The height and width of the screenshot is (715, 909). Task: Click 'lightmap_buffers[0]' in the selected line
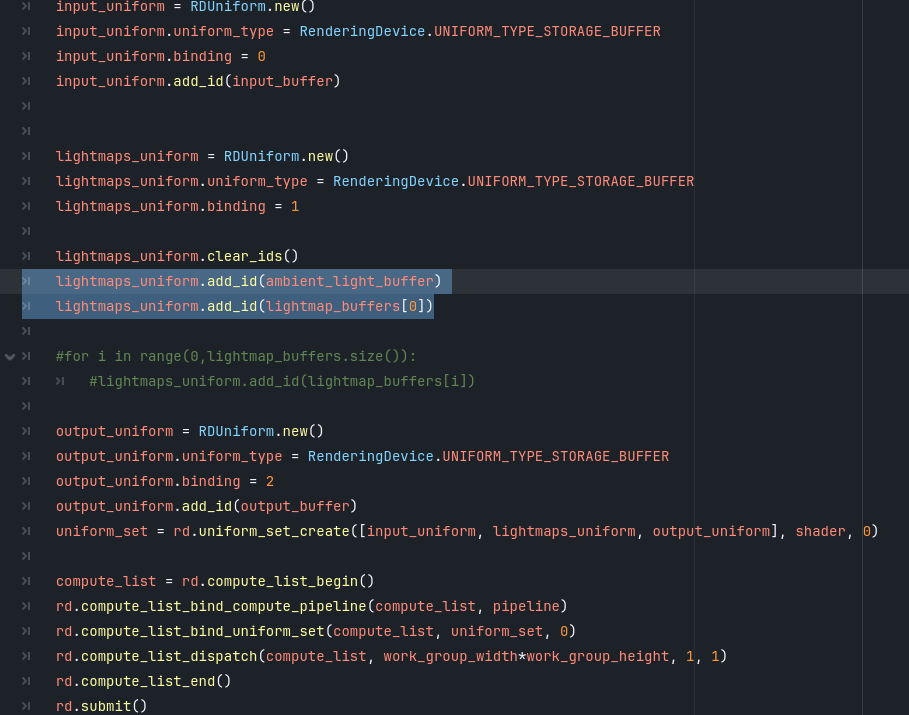click(x=345, y=306)
